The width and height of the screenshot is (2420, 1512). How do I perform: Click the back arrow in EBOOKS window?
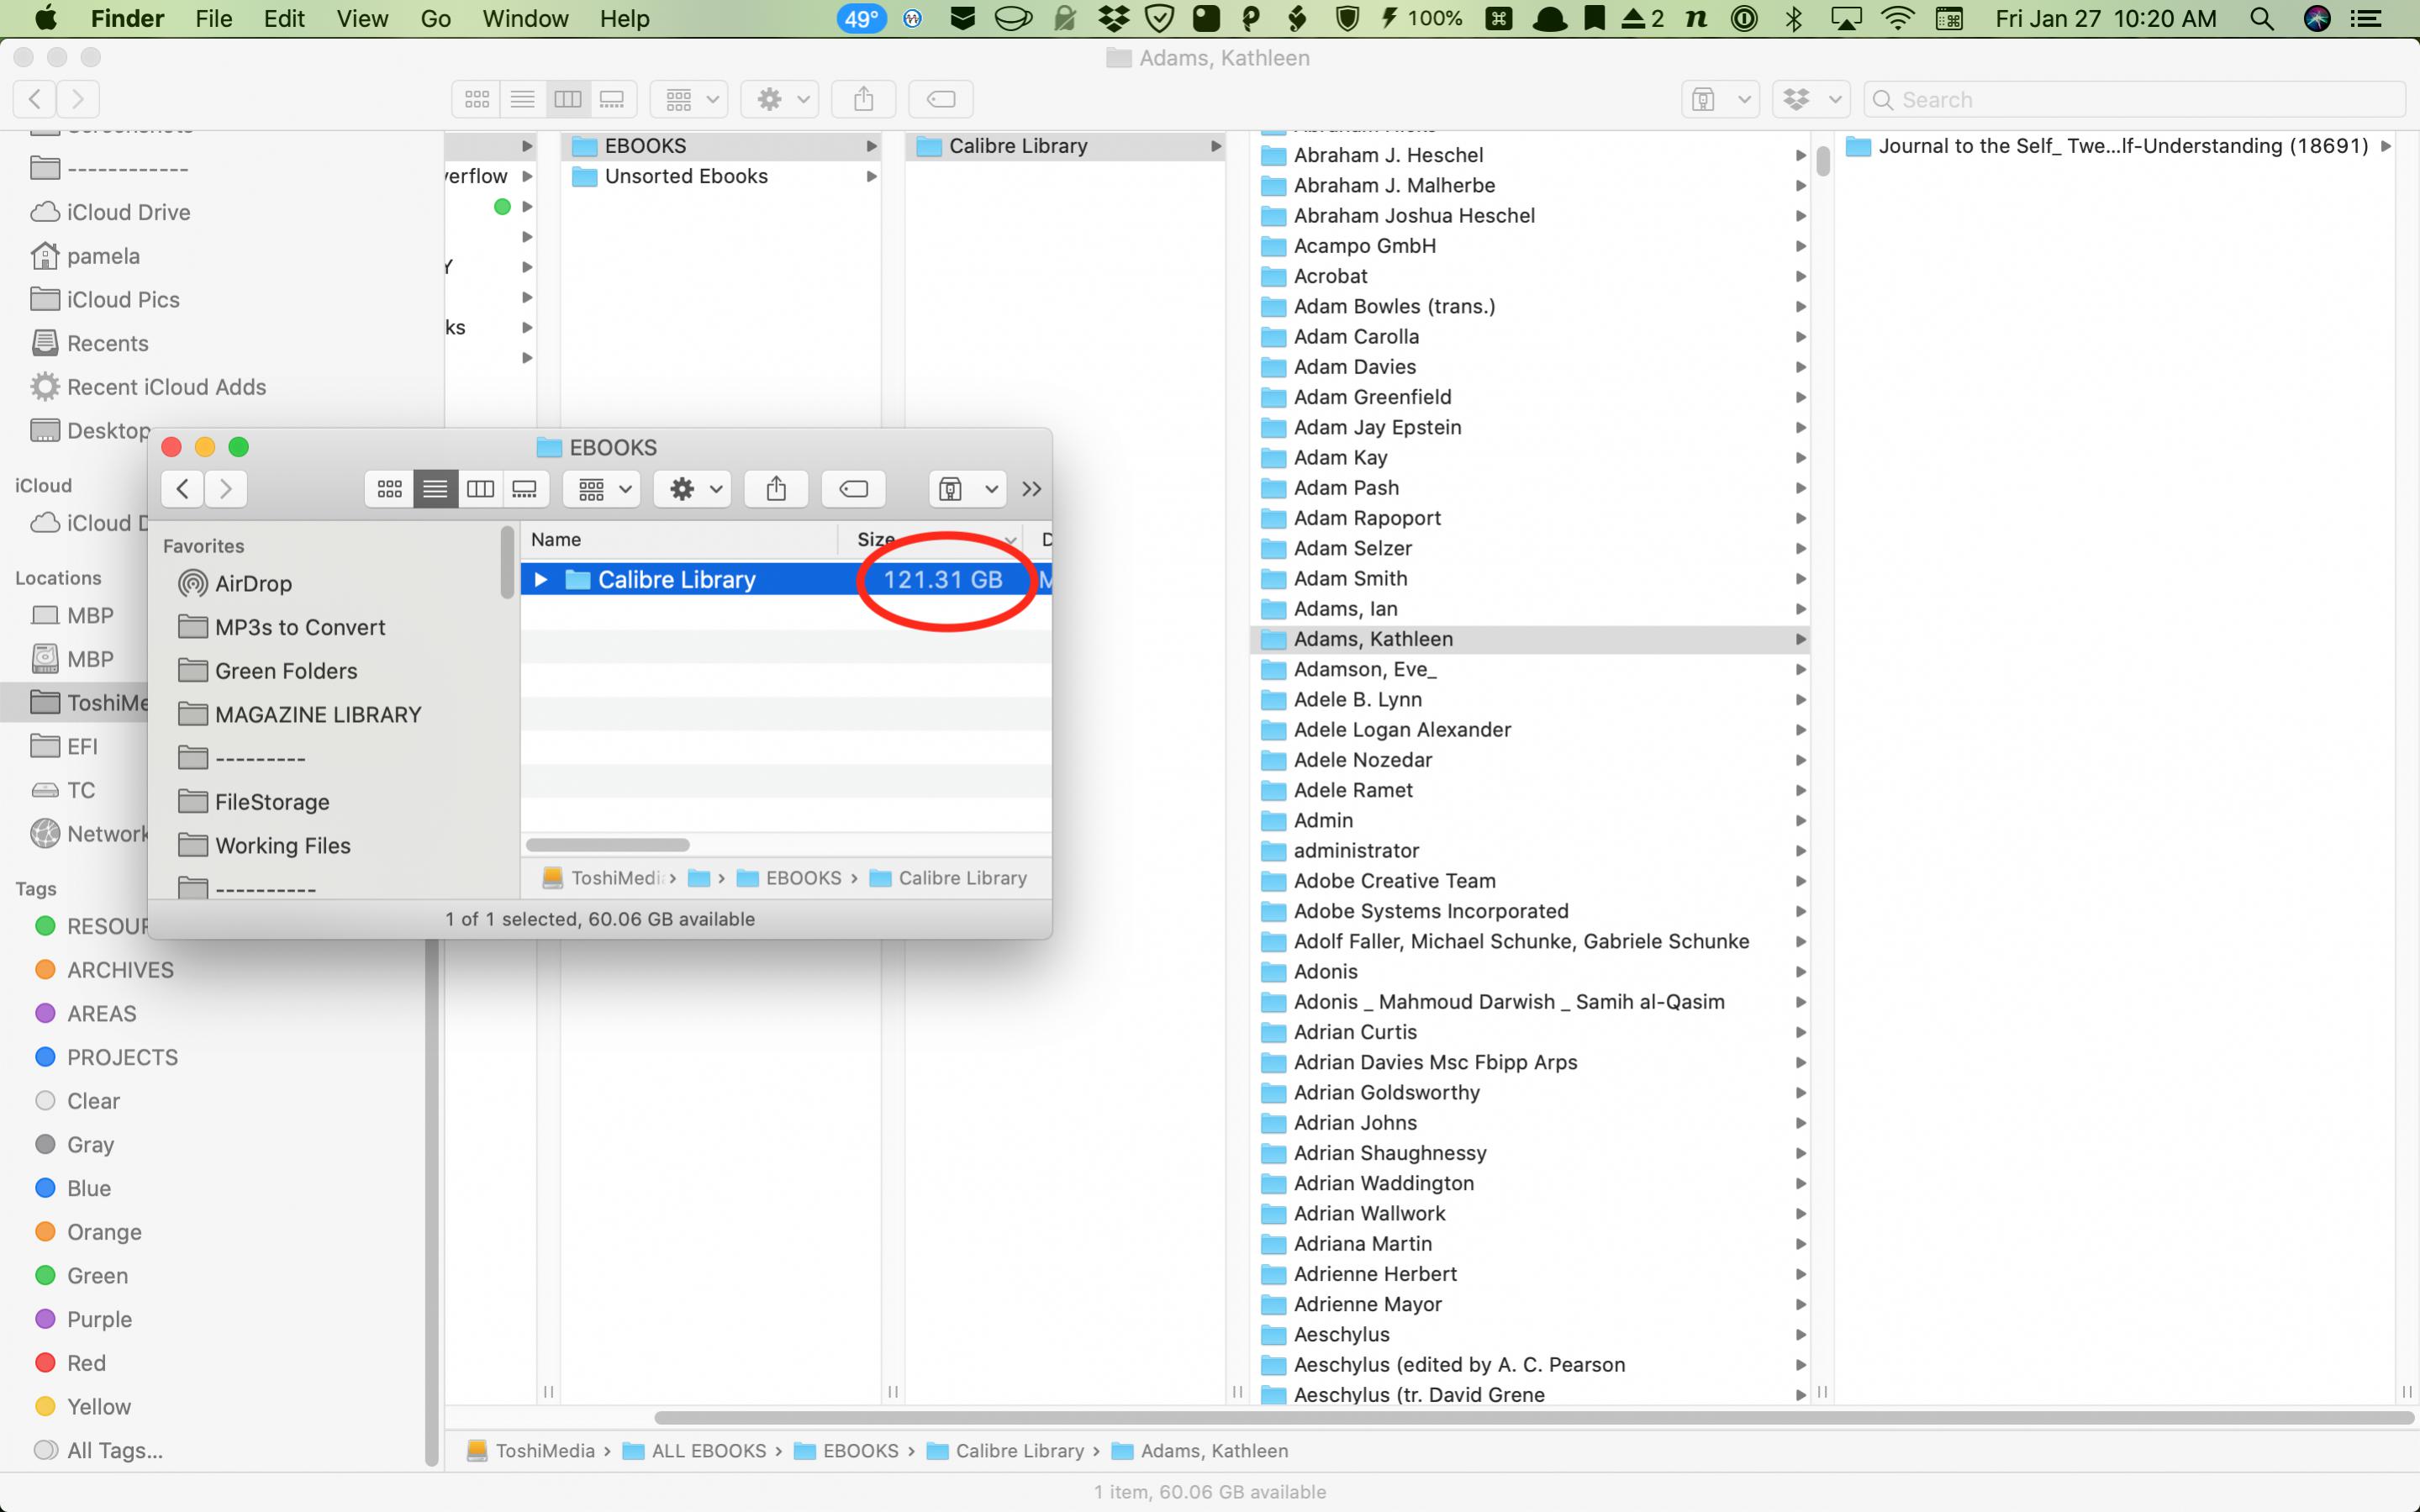[x=182, y=489]
